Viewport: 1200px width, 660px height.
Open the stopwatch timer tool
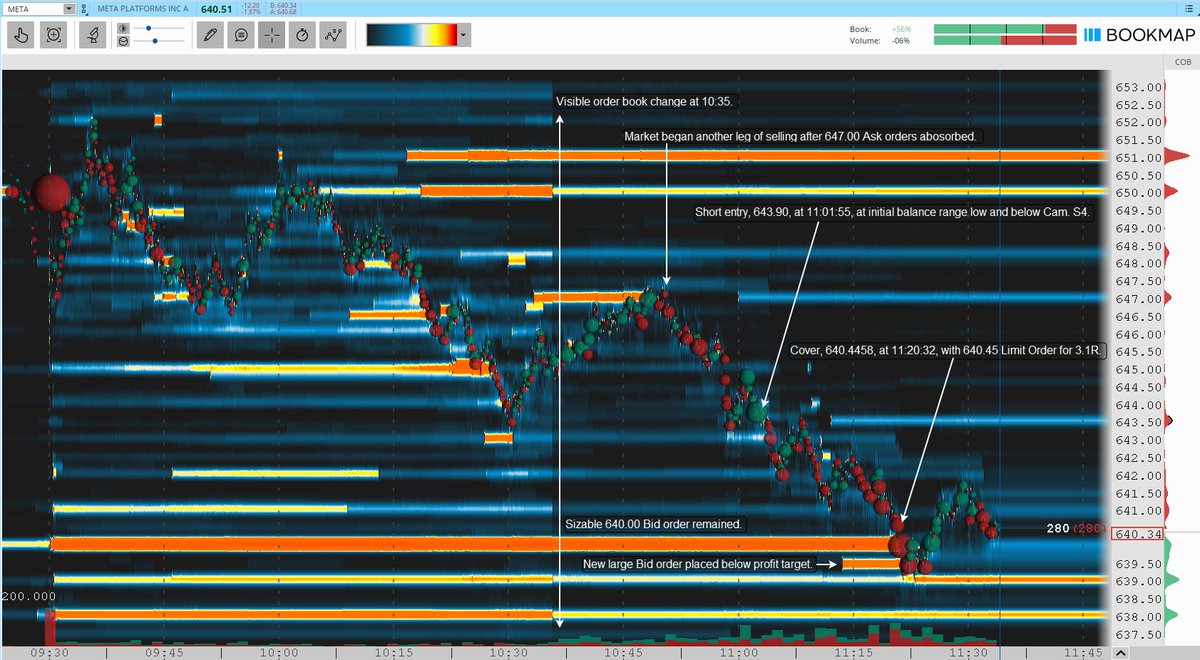(303, 35)
